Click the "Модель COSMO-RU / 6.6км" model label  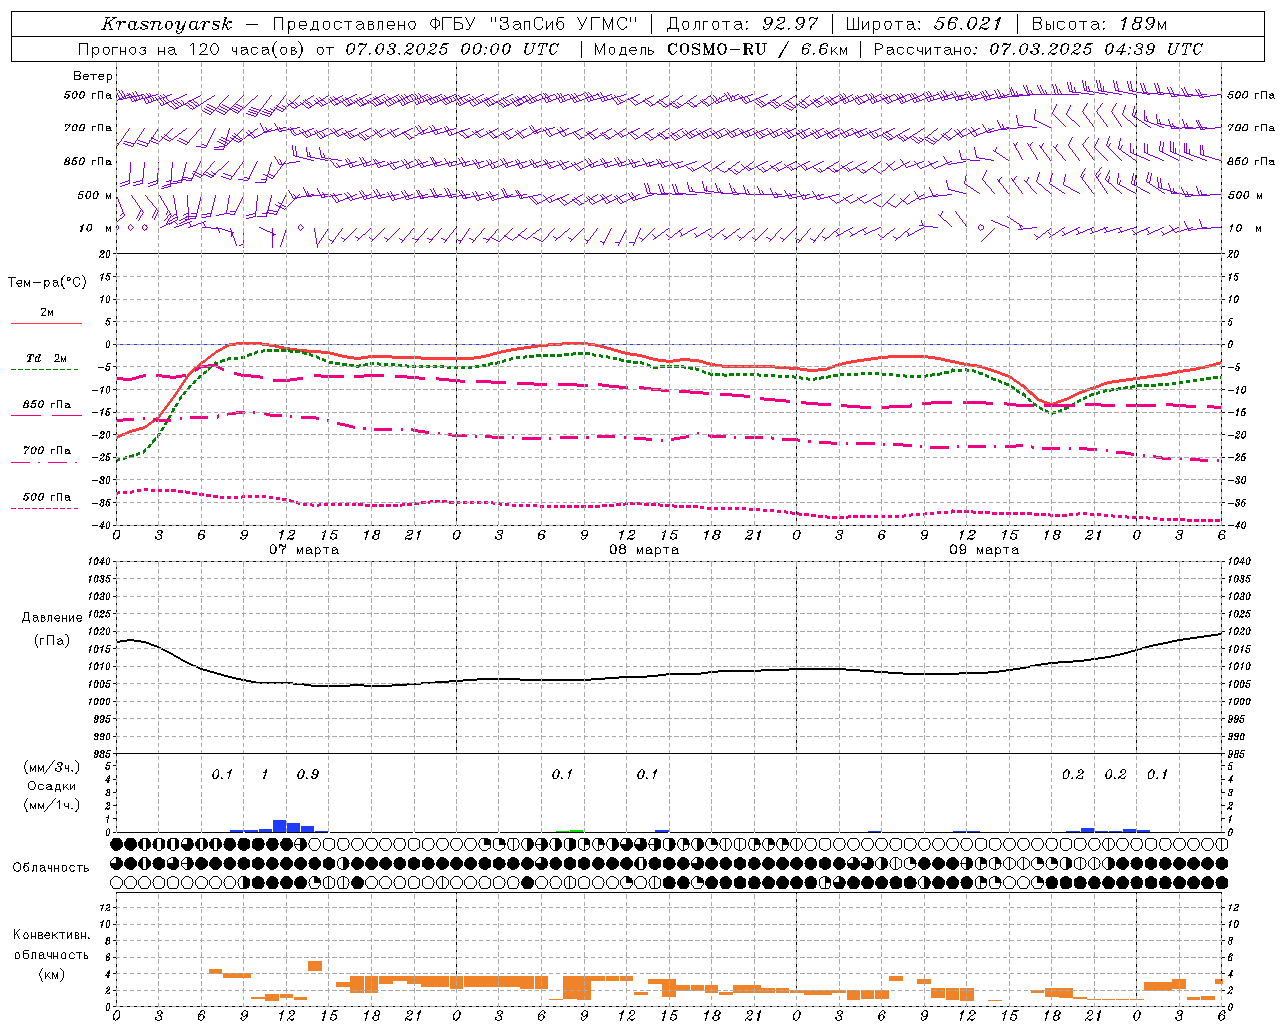click(720, 49)
